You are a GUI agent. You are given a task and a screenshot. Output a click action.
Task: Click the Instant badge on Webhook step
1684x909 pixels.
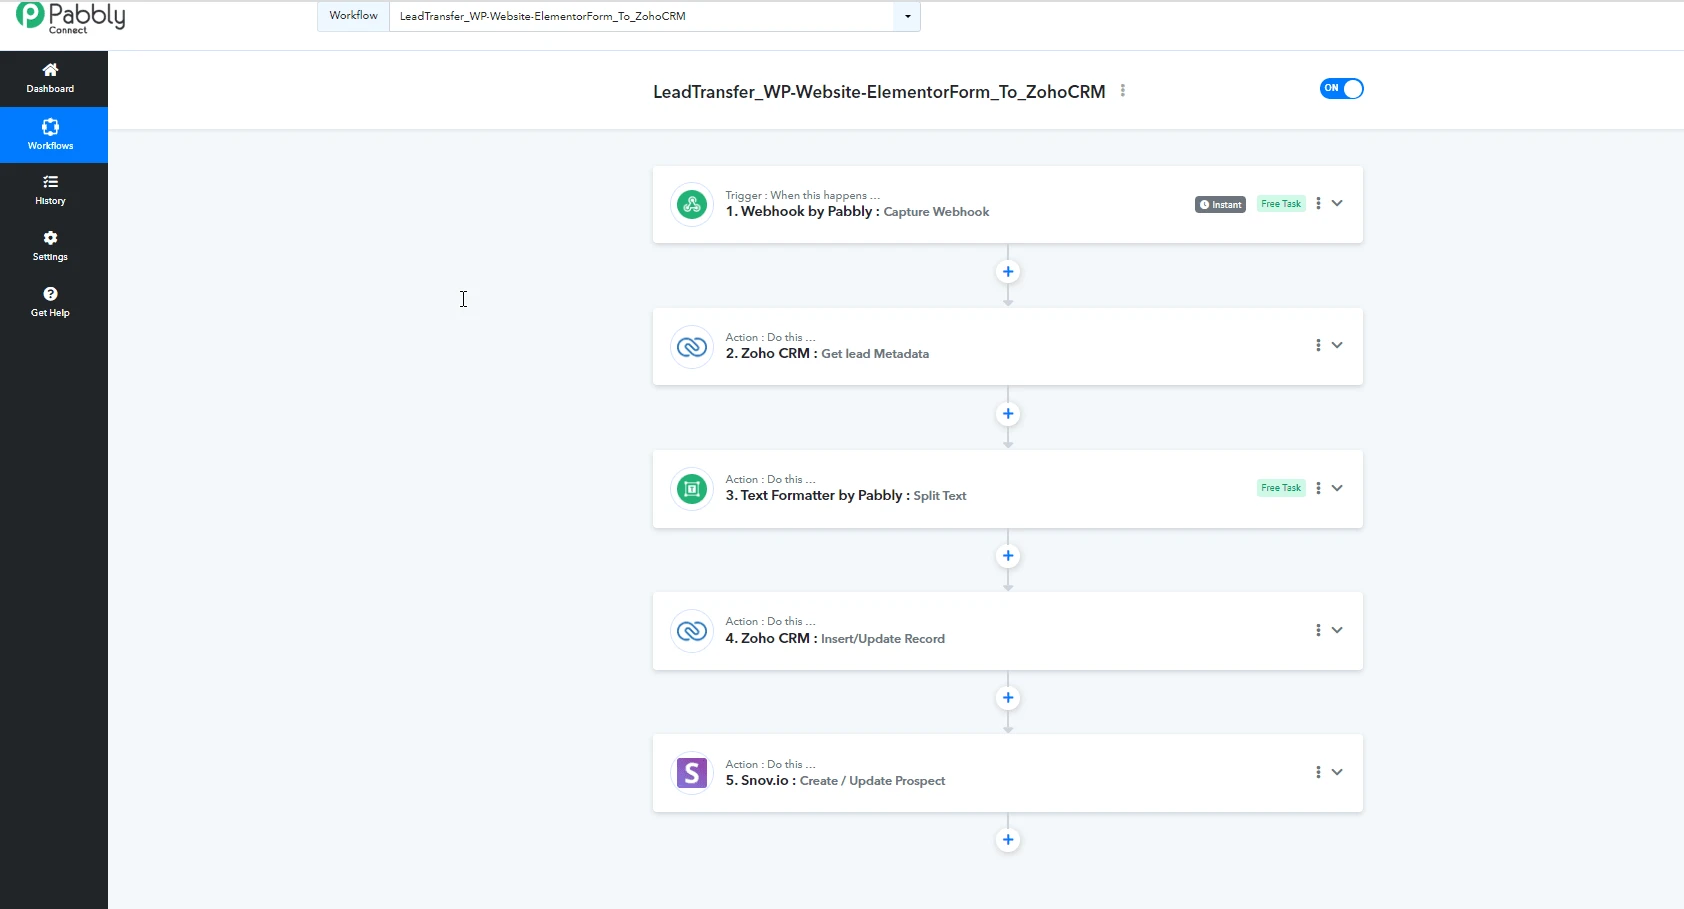click(1220, 204)
